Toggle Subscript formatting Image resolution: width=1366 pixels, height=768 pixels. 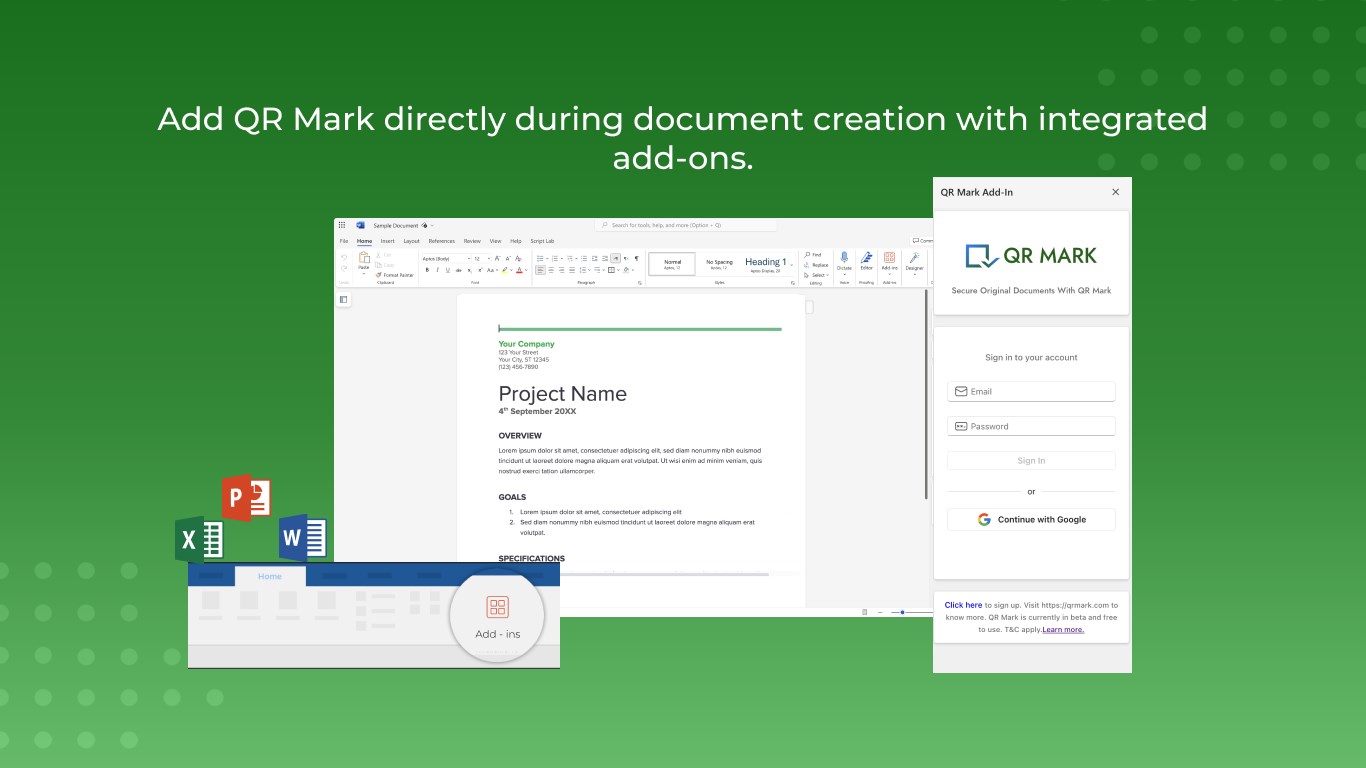tap(470, 270)
